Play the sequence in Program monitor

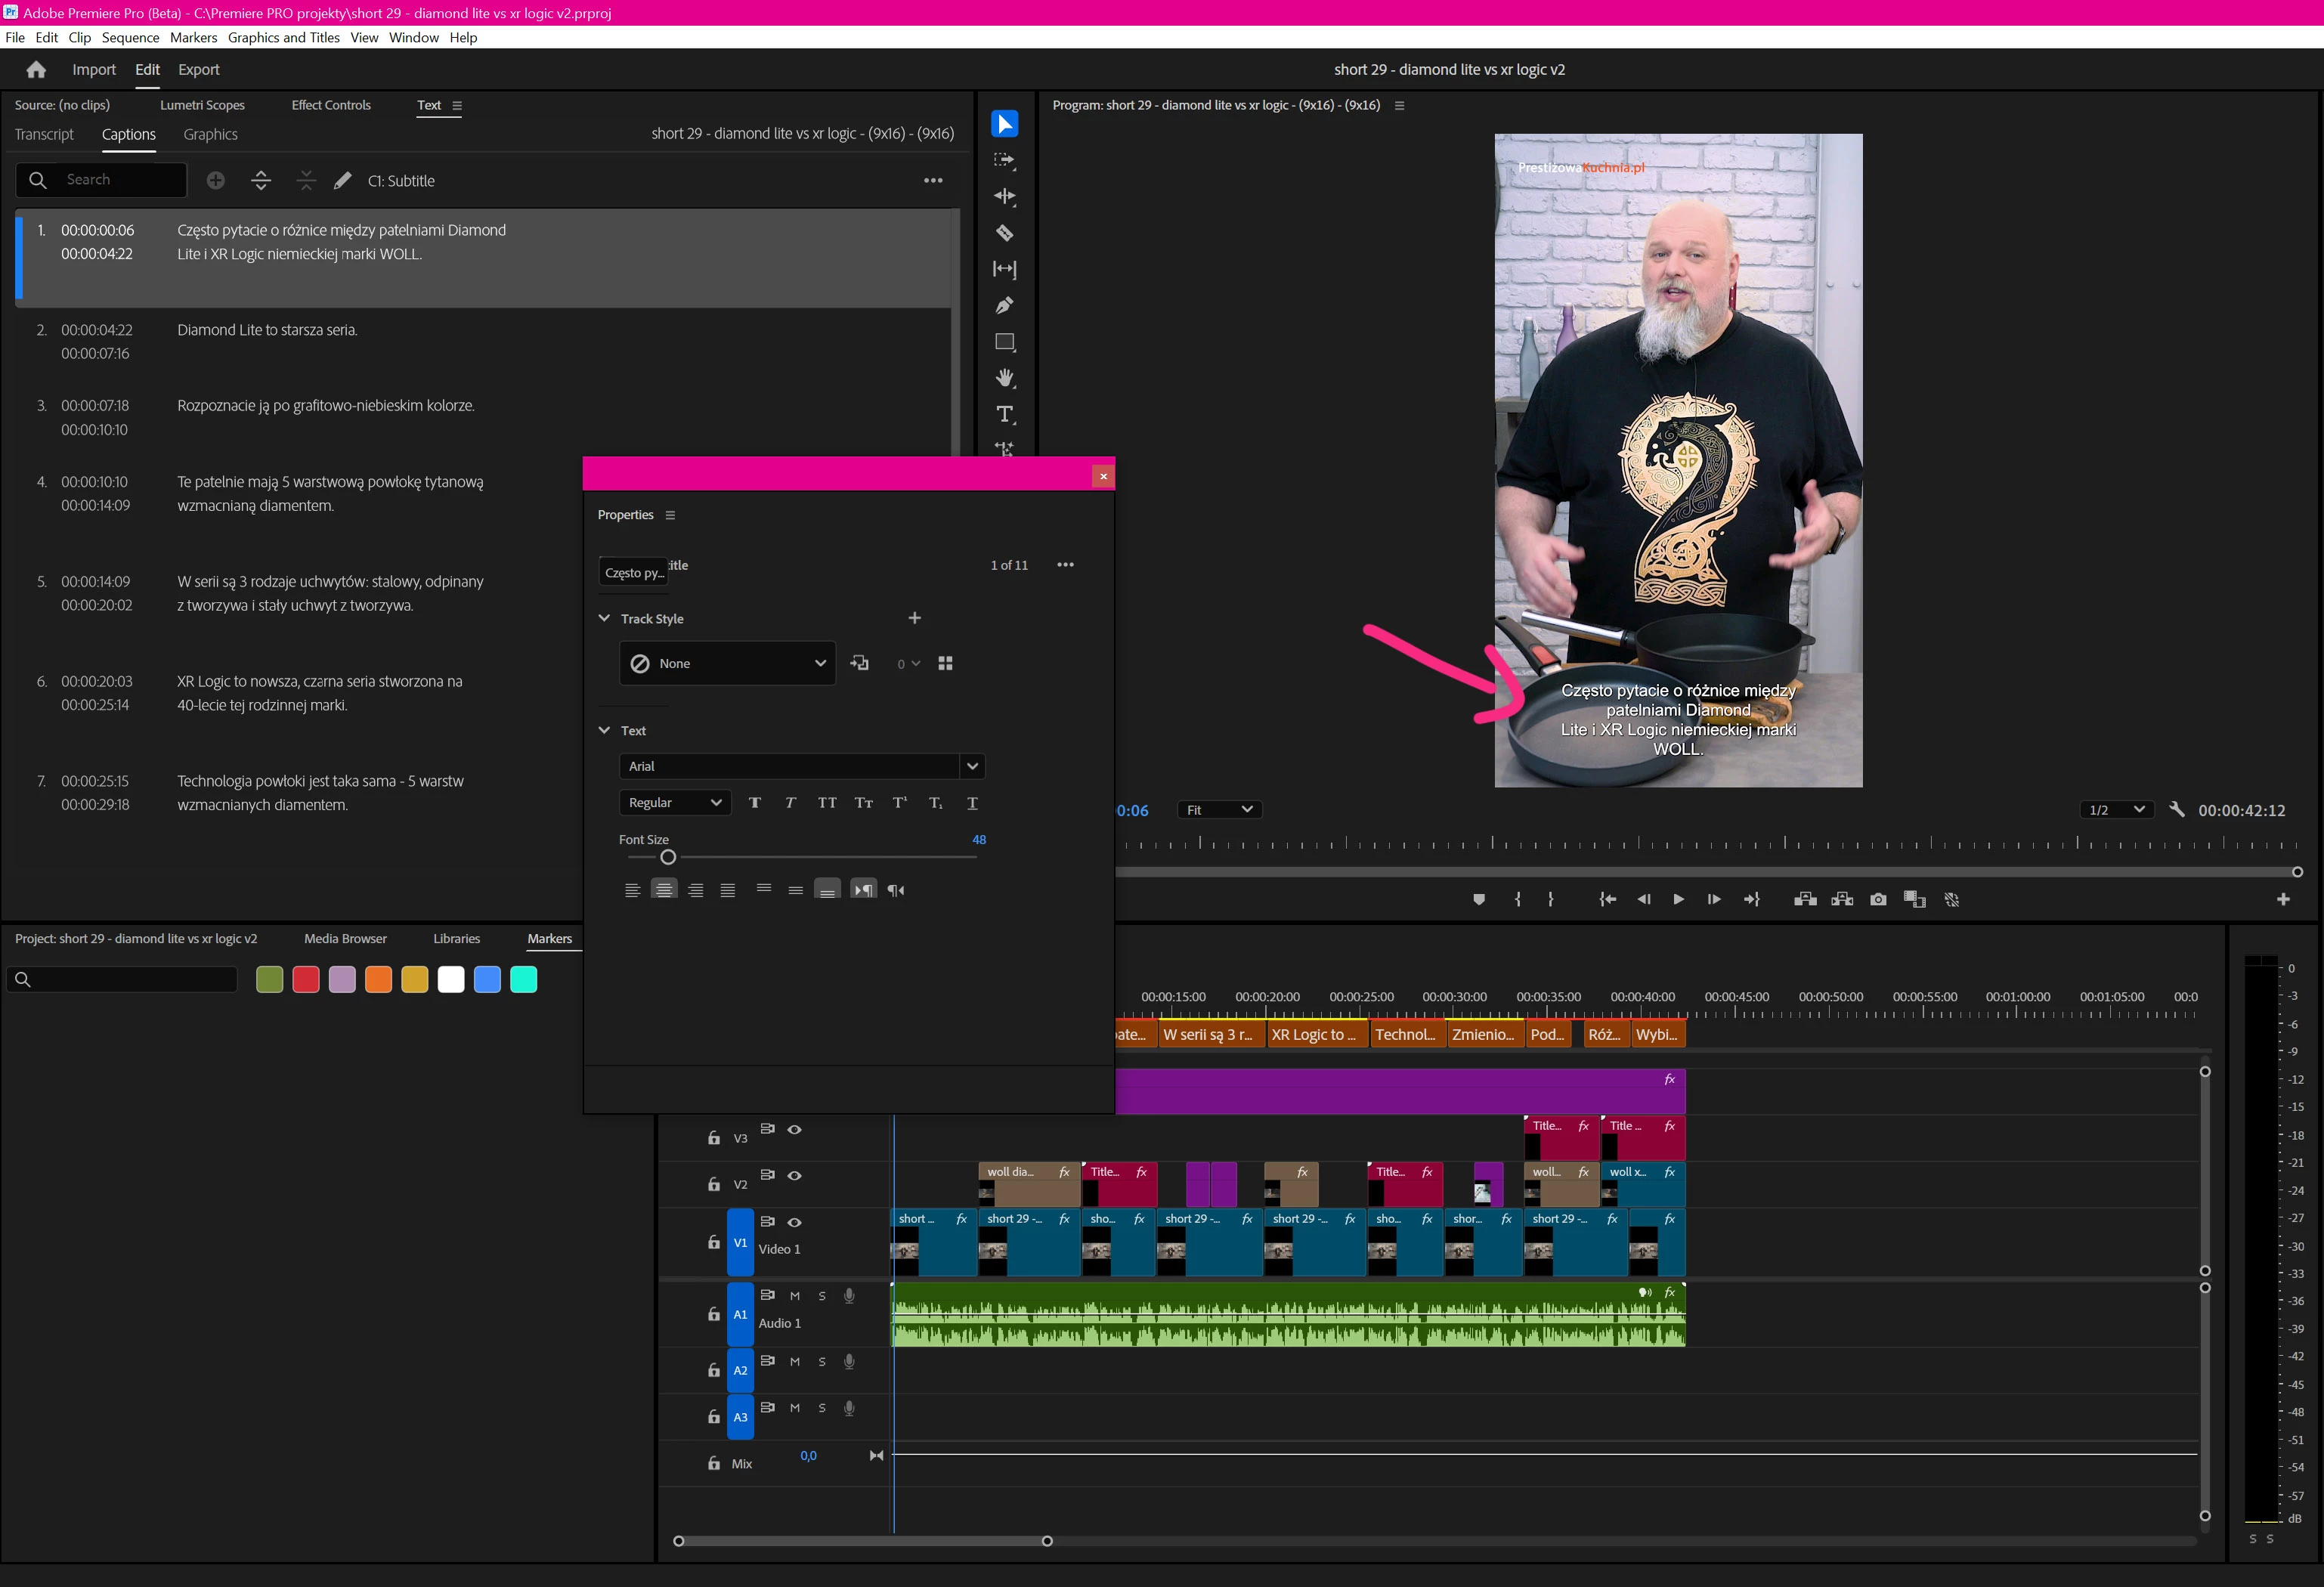1678,900
